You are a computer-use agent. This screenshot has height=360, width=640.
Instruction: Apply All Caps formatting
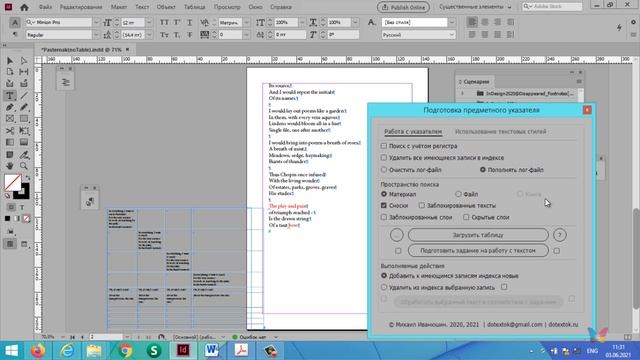point(164,22)
